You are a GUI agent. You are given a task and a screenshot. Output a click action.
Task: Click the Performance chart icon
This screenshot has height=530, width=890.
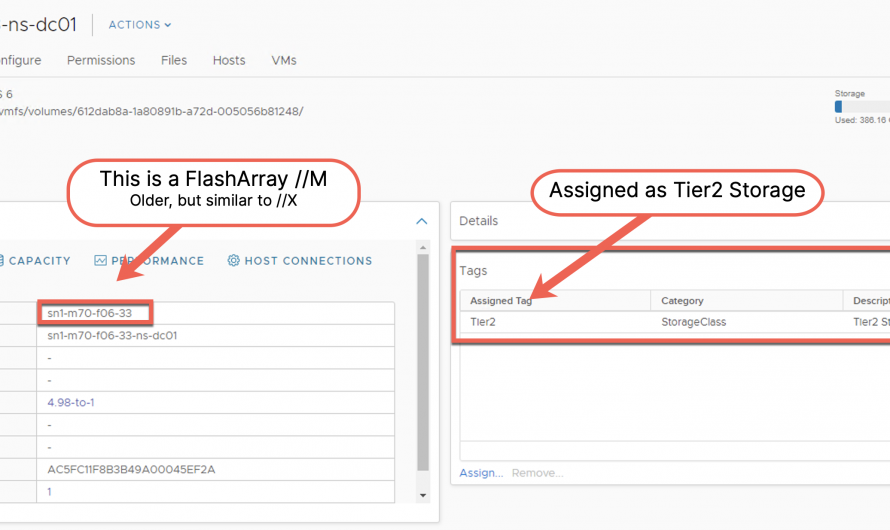pos(100,261)
